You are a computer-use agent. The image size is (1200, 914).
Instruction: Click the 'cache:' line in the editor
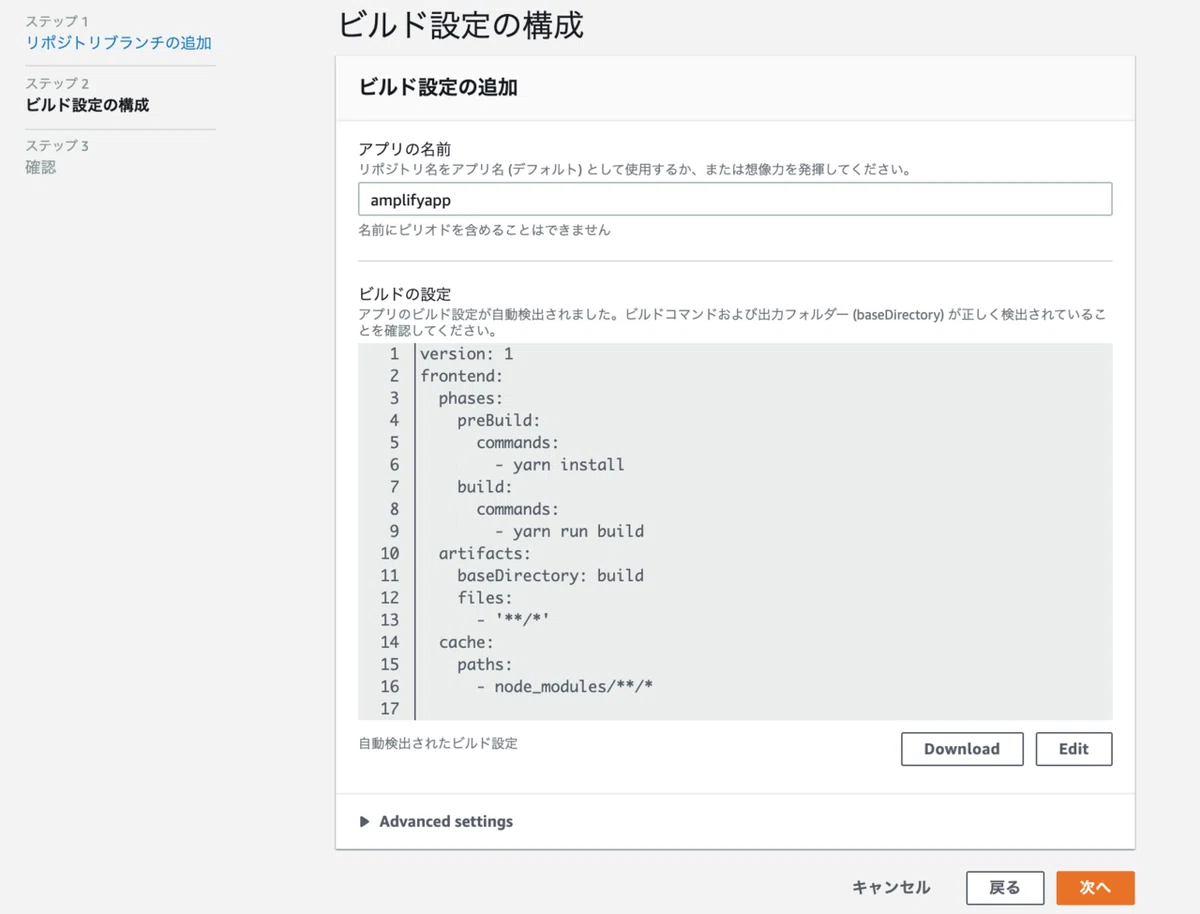pos(466,642)
